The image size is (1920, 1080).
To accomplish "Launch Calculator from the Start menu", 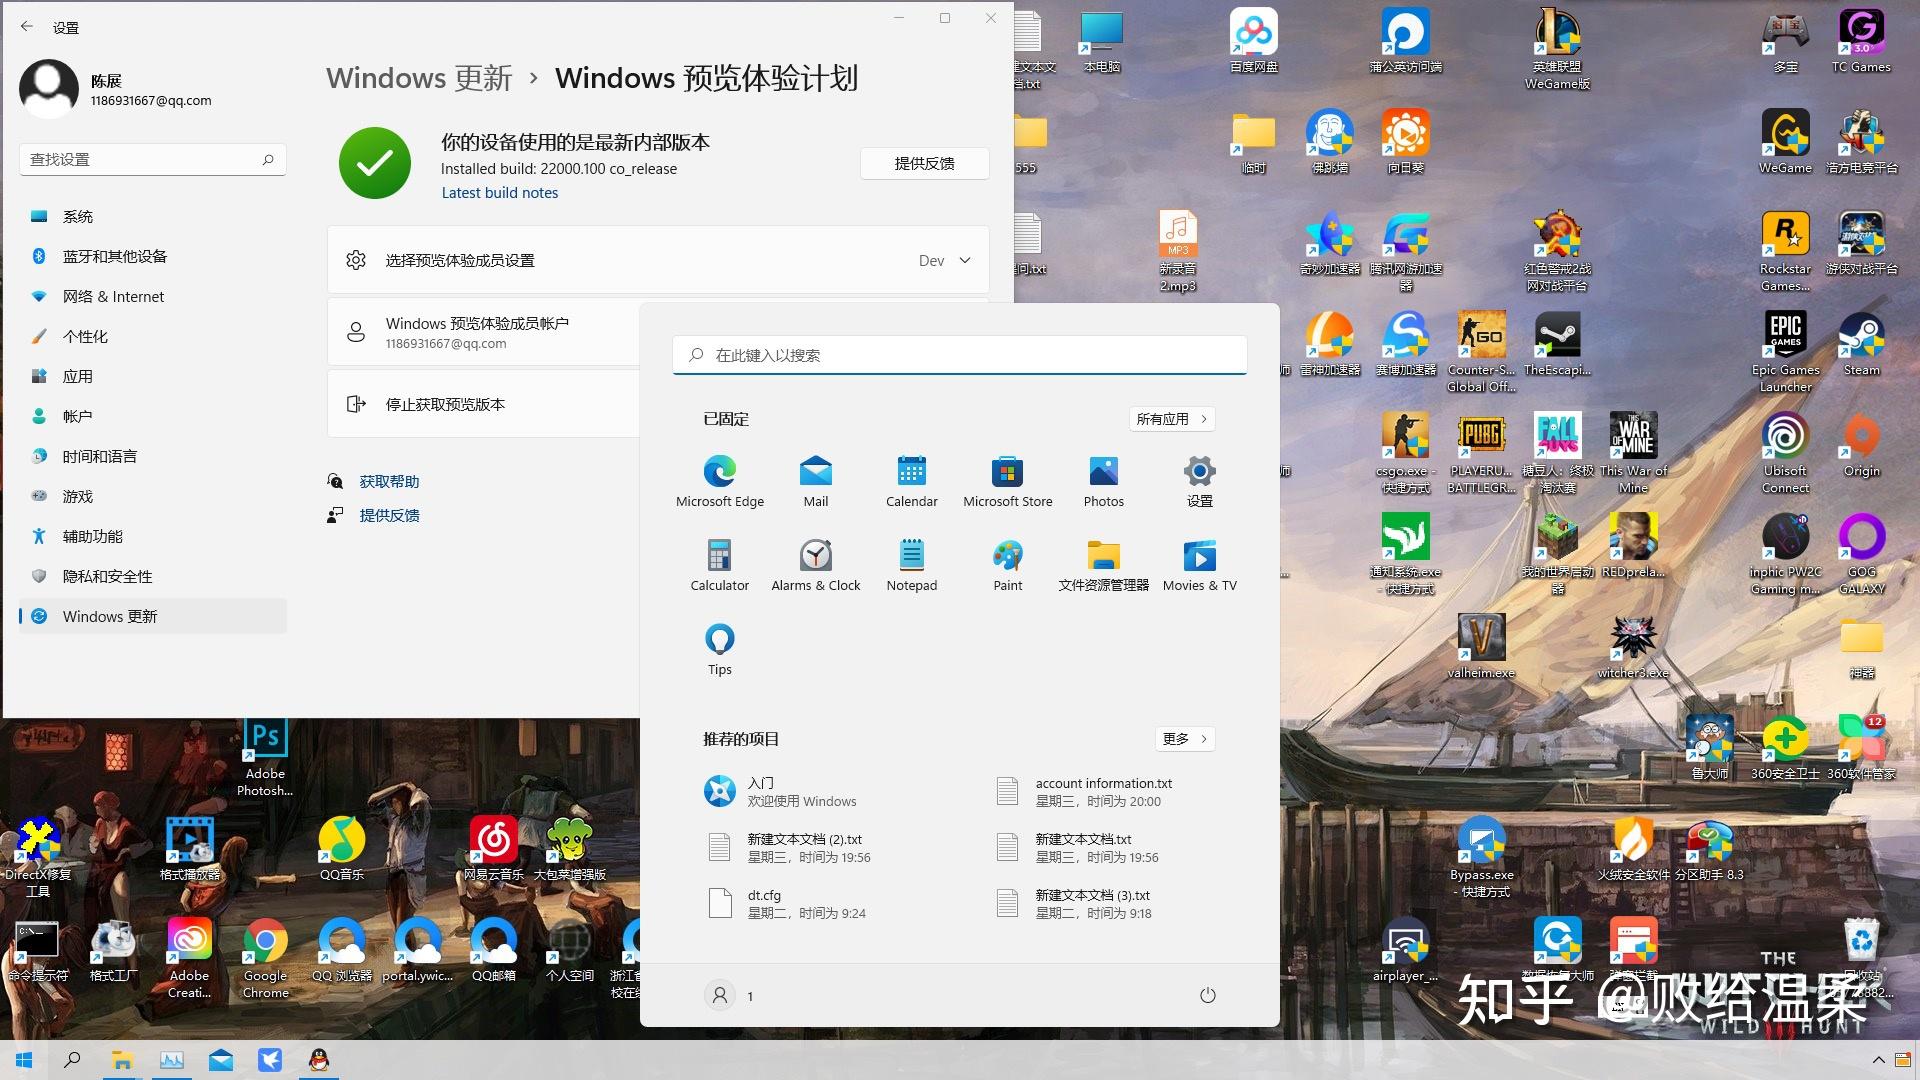I will [x=719, y=563].
